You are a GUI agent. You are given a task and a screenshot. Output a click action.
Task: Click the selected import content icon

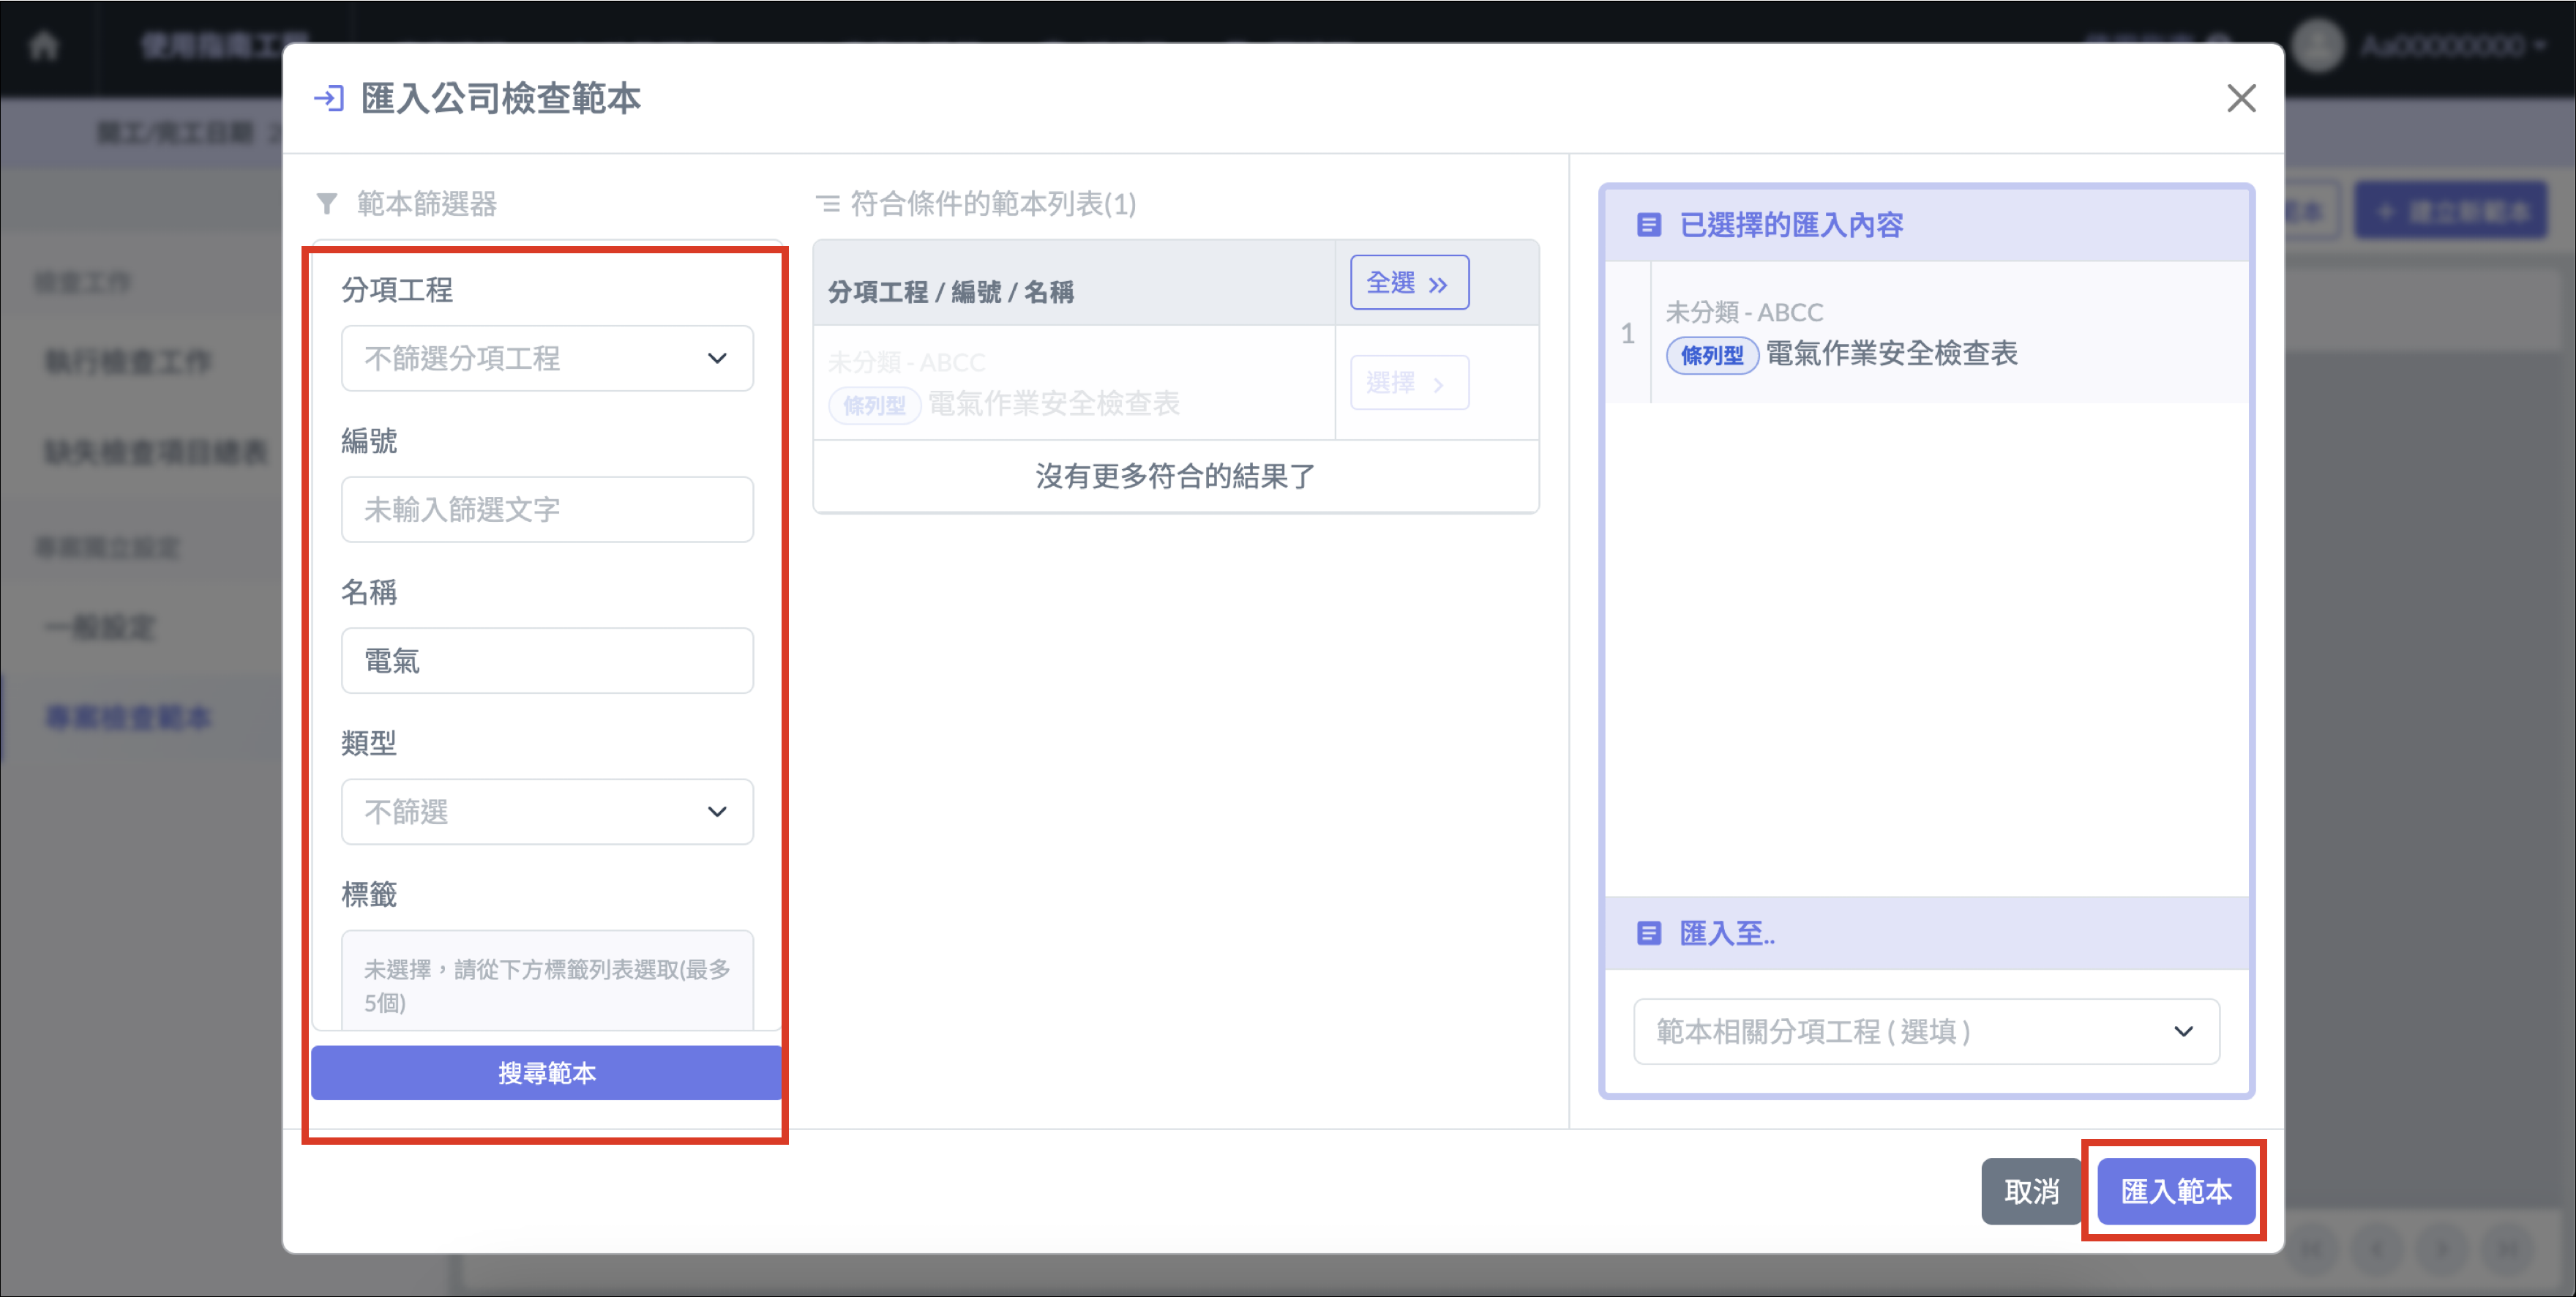[x=1648, y=225]
